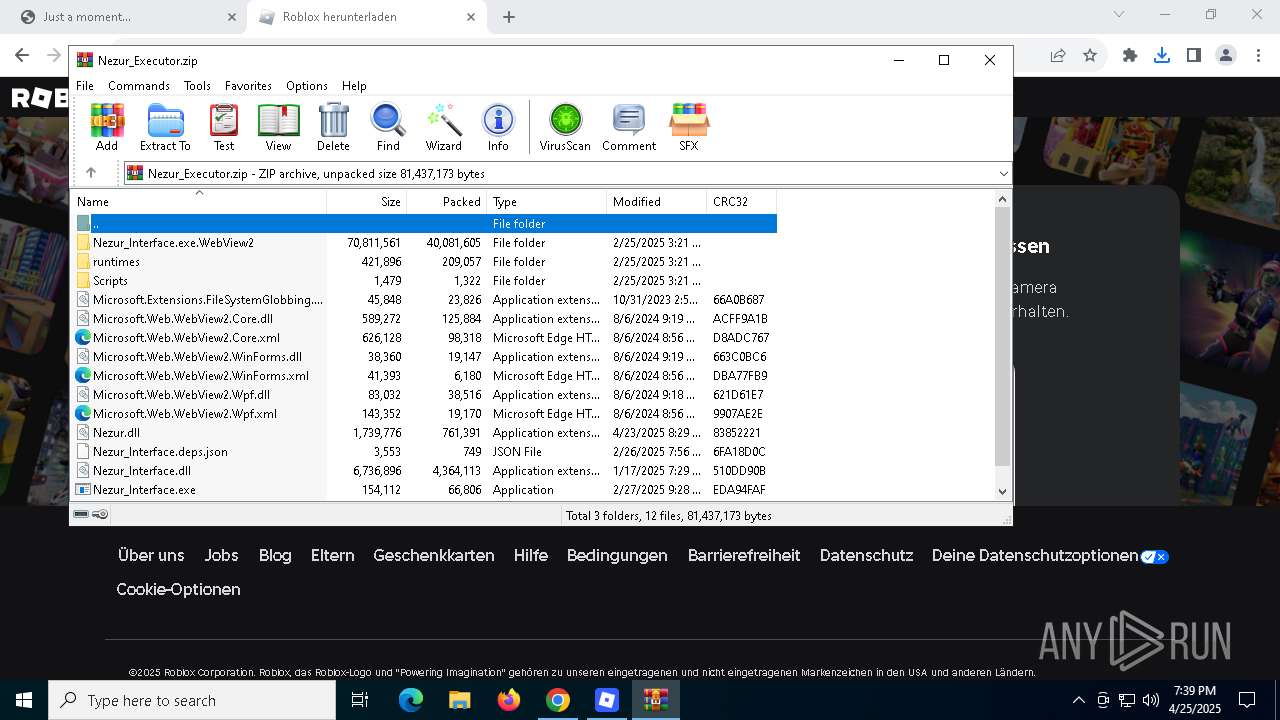
Task: Click scroll down arrow in file list
Action: (x=1003, y=491)
